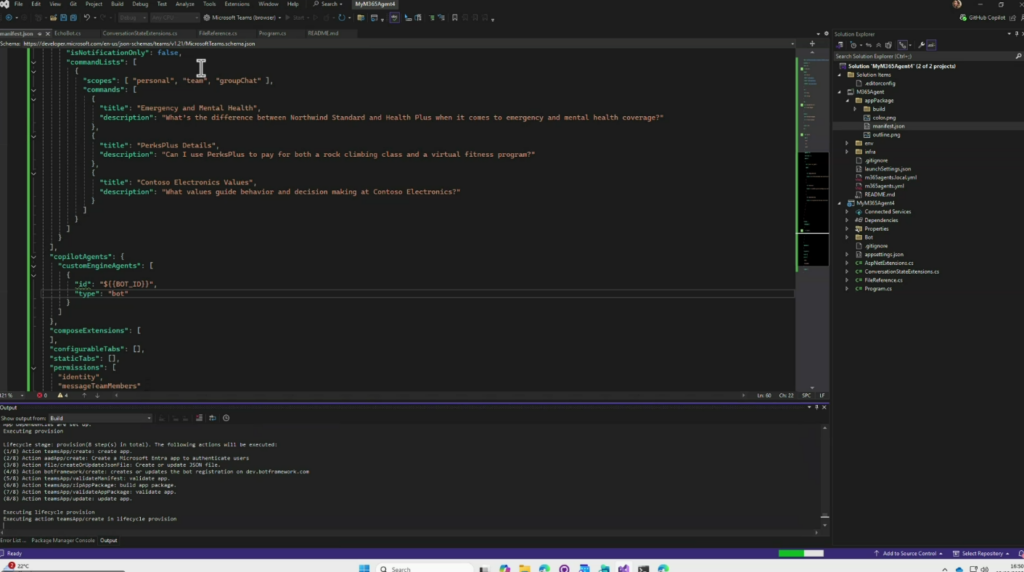The width and height of the screenshot is (1024, 572).
Task: Click the error count indicator icon
Action: point(40,395)
